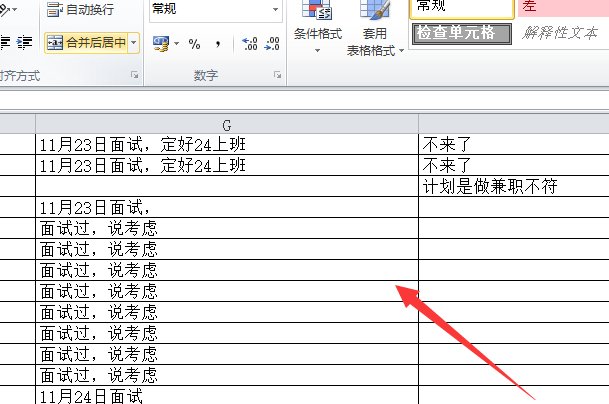Image resolution: width=609 pixels, height=404 pixels.
Task: Click the accounting number format icon
Action: [x=161, y=44]
